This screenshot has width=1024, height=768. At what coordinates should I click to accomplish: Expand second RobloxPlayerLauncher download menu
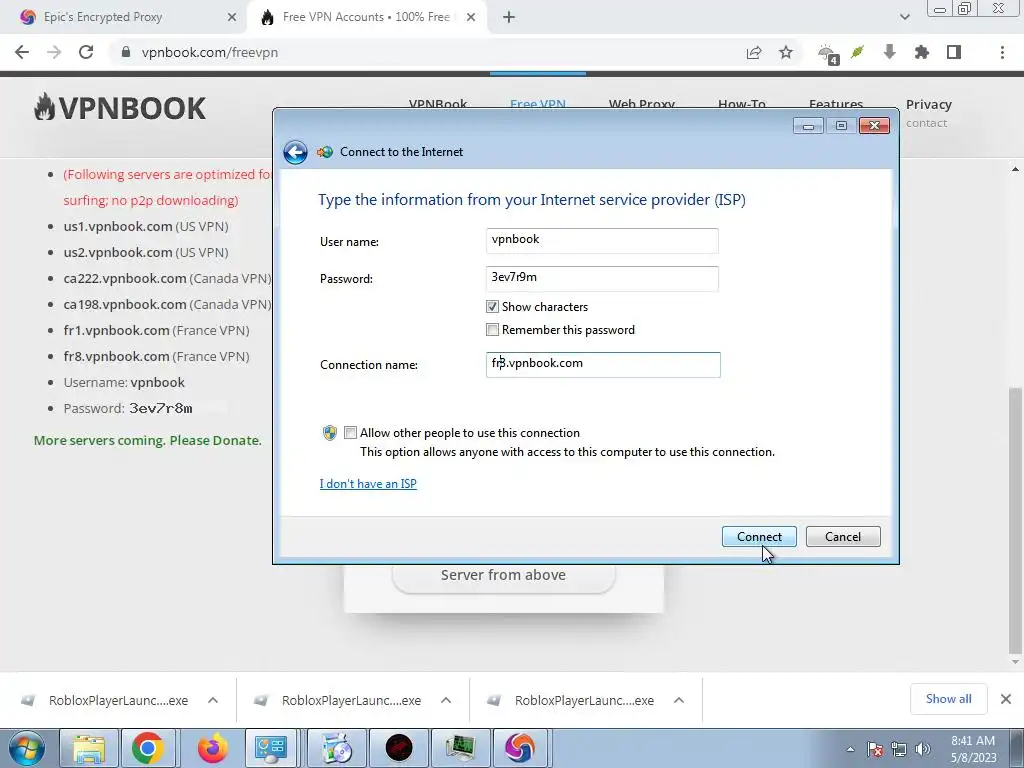pos(446,700)
